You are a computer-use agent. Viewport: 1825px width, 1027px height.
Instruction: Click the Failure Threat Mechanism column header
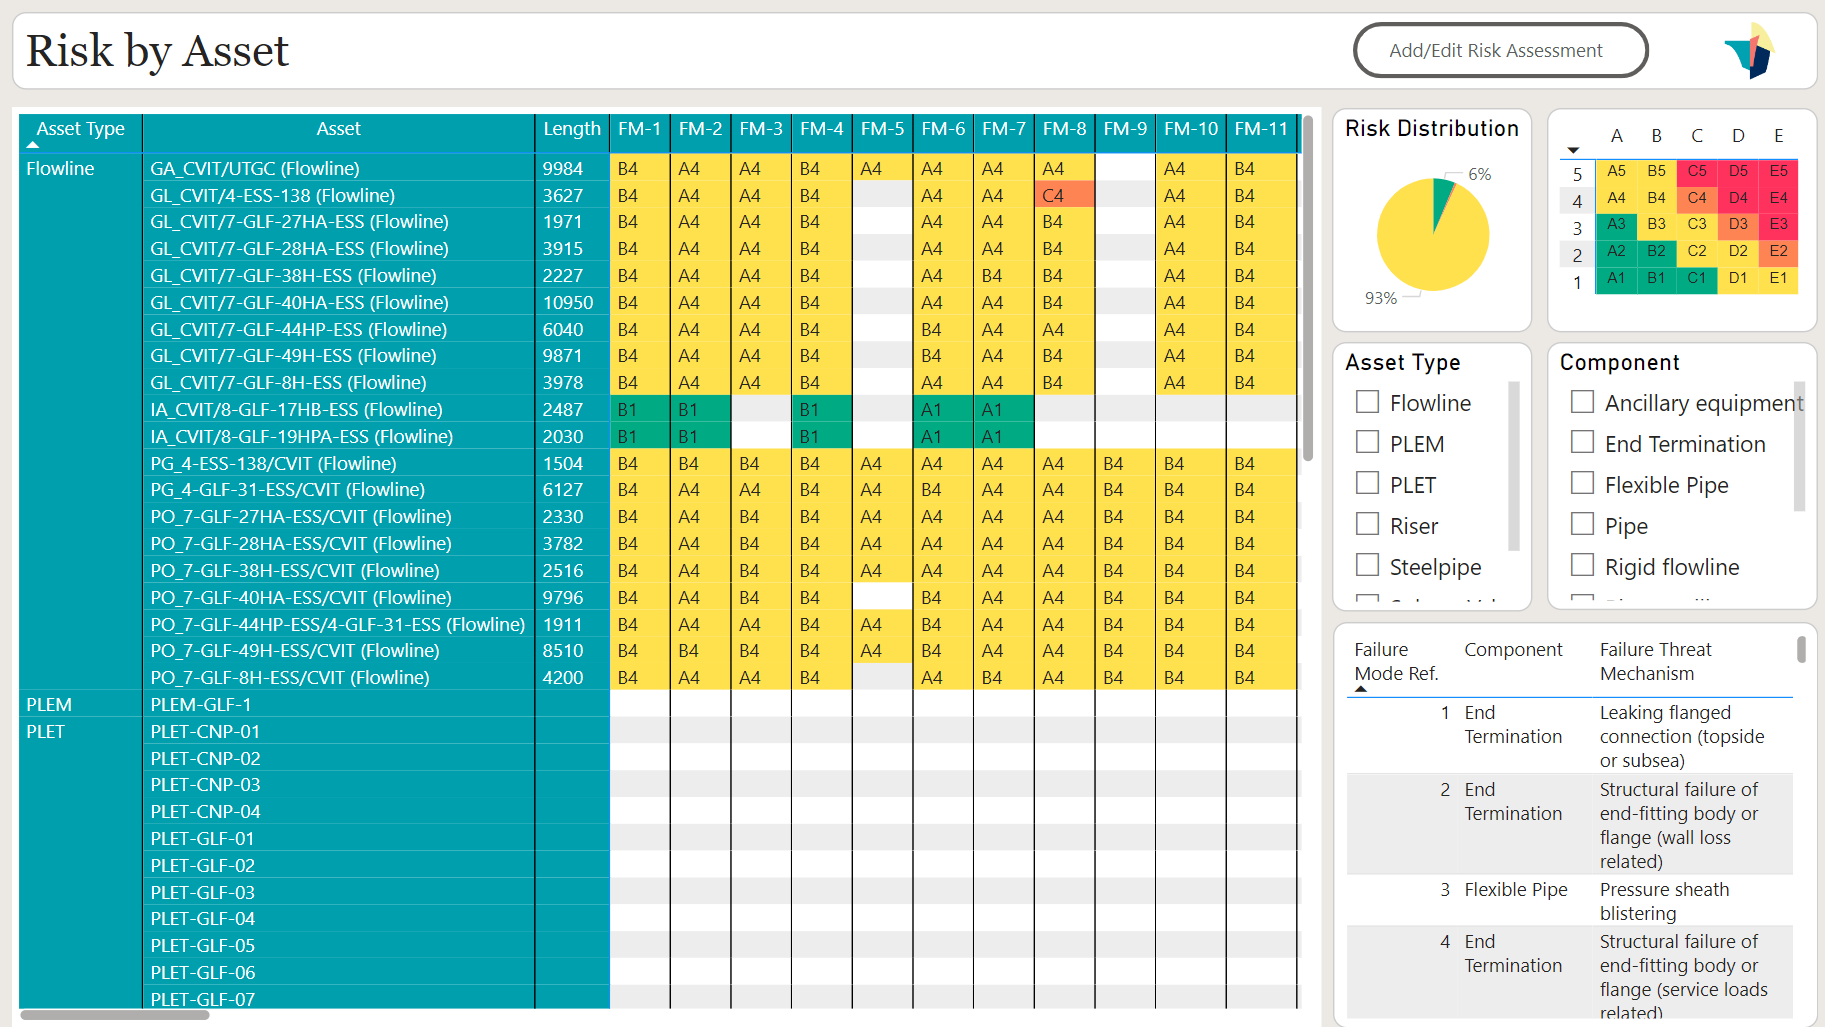[1655, 661]
